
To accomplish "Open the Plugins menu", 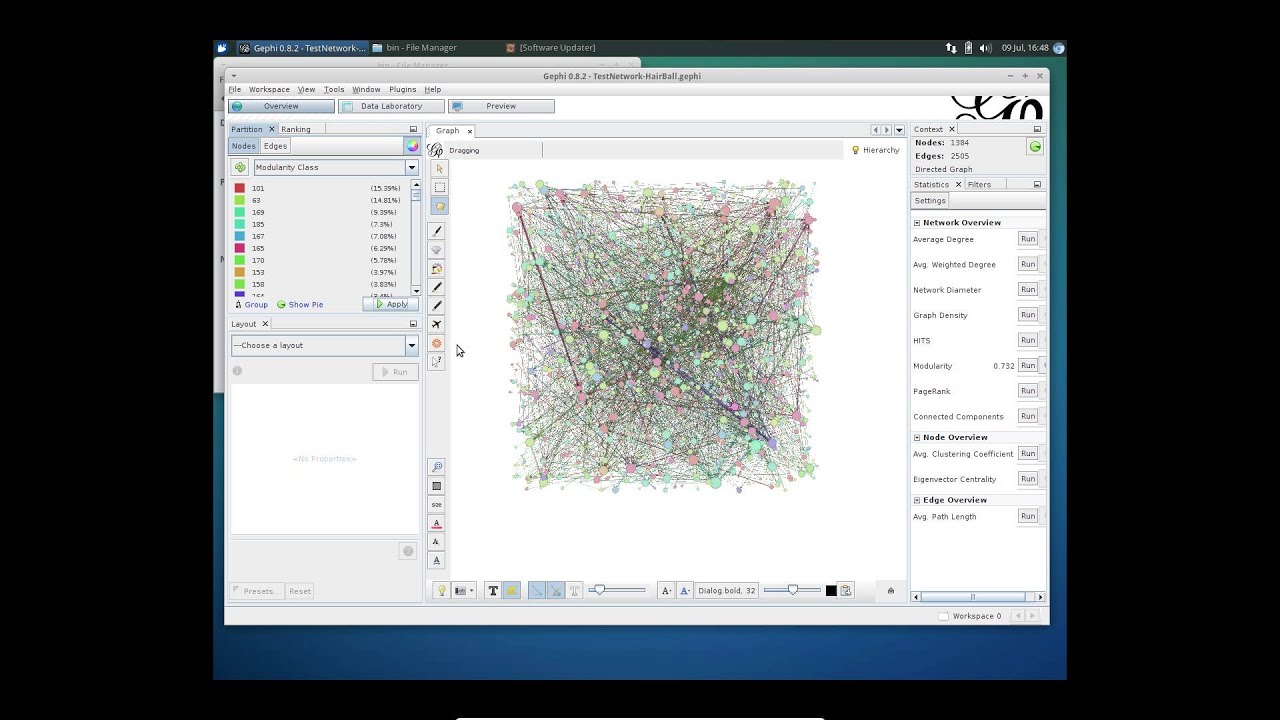I will coord(402,89).
